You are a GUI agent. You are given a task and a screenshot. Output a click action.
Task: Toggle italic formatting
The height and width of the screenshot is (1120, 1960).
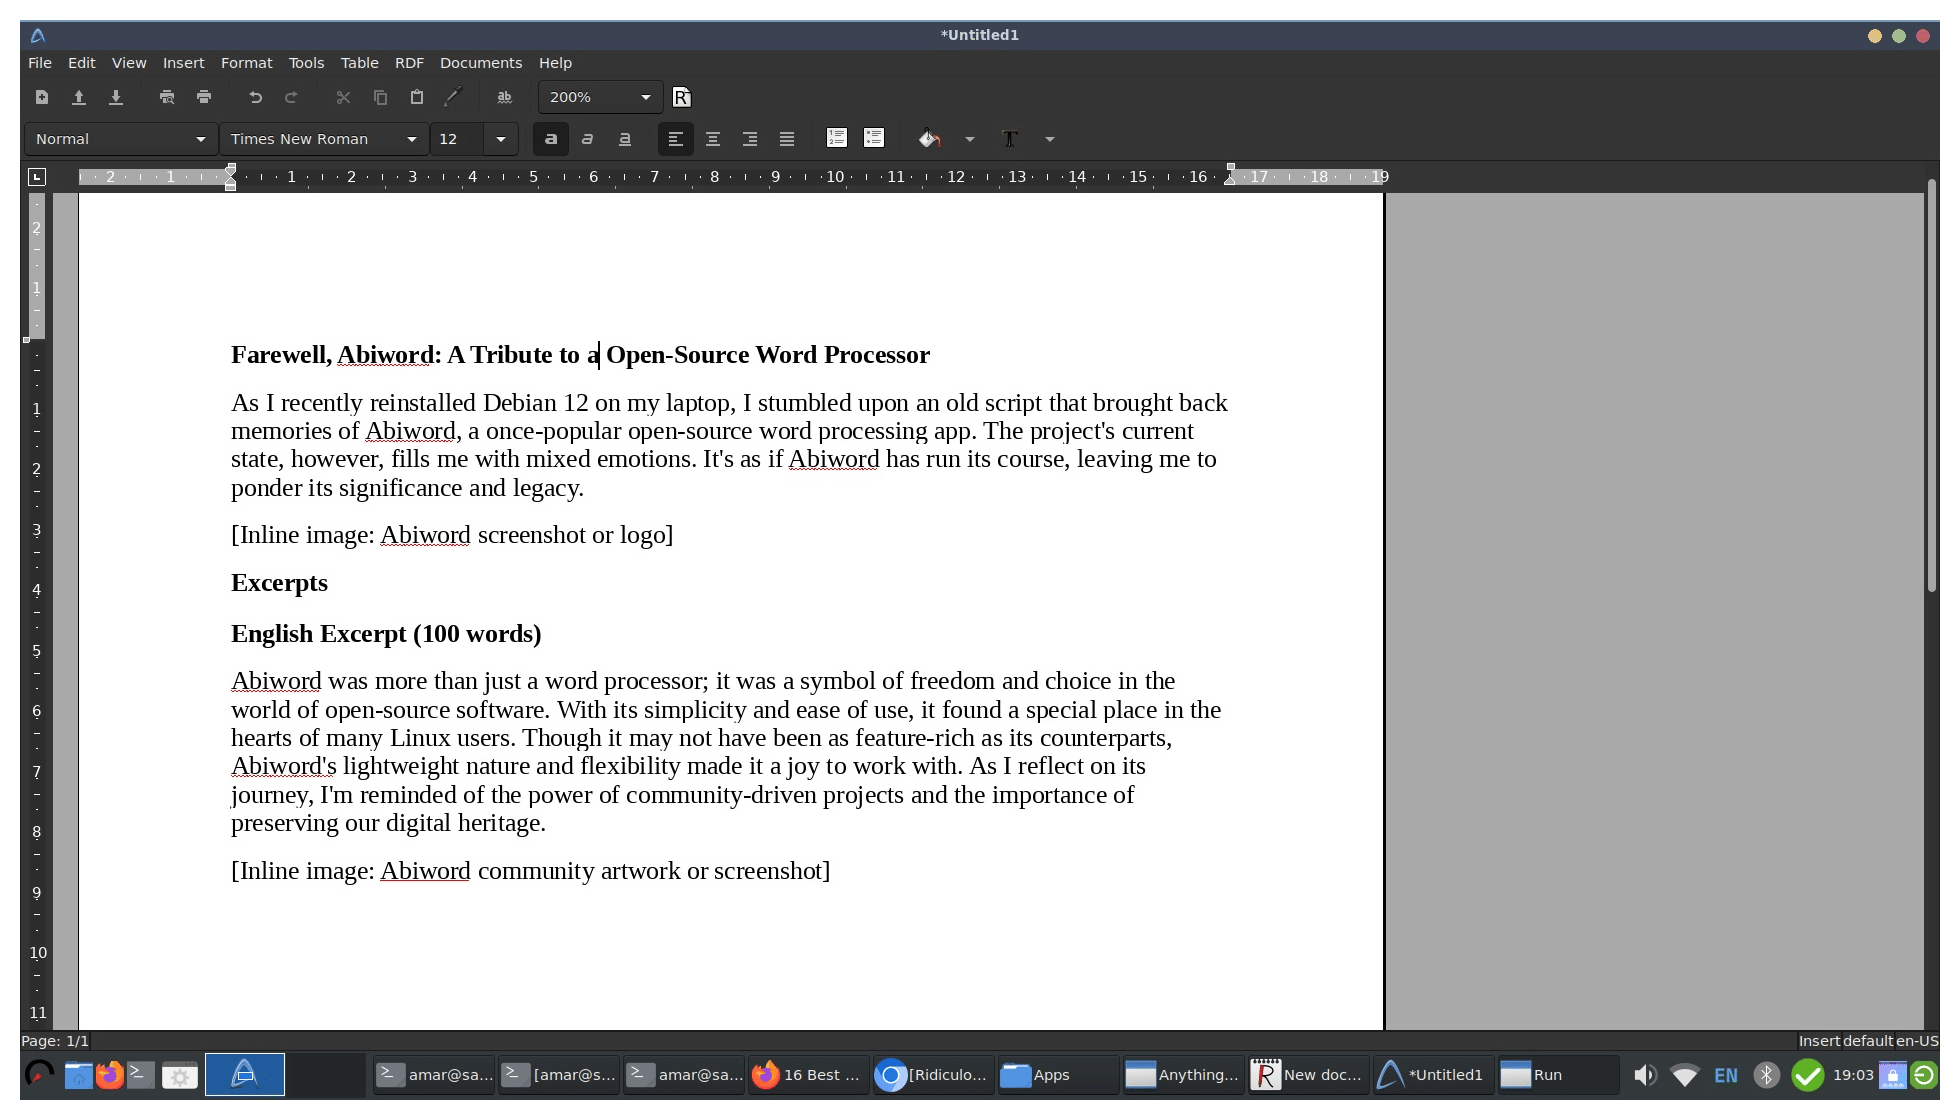point(588,139)
